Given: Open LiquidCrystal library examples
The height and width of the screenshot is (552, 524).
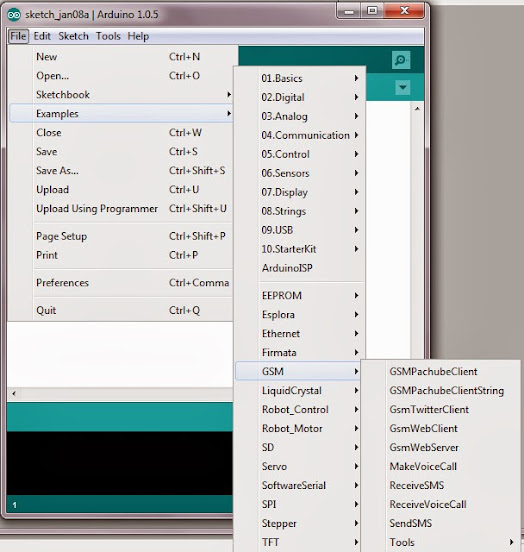Looking at the screenshot, I should (x=299, y=391).
